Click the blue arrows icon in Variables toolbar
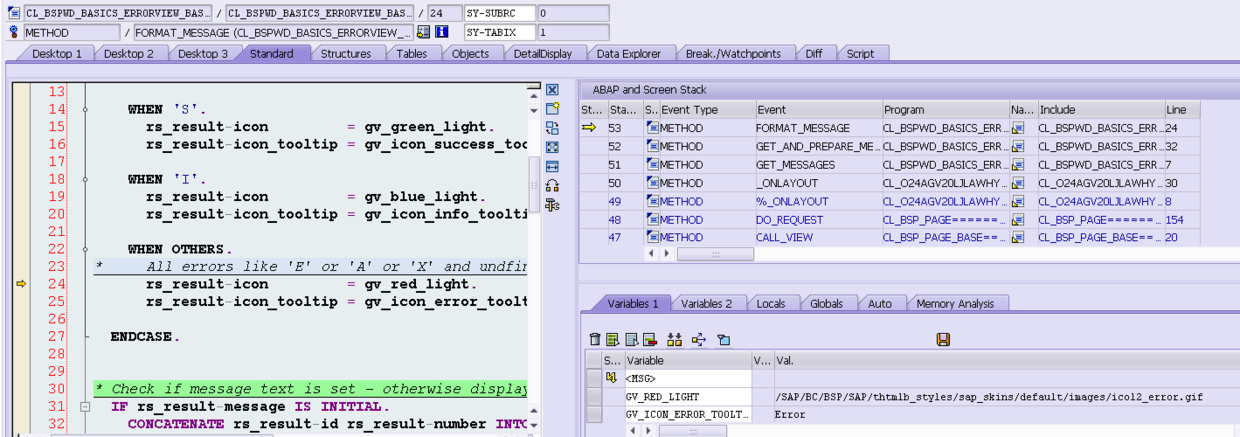Viewport: 1240px width, 437px height. pyautogui.click(x=699, y=340)
